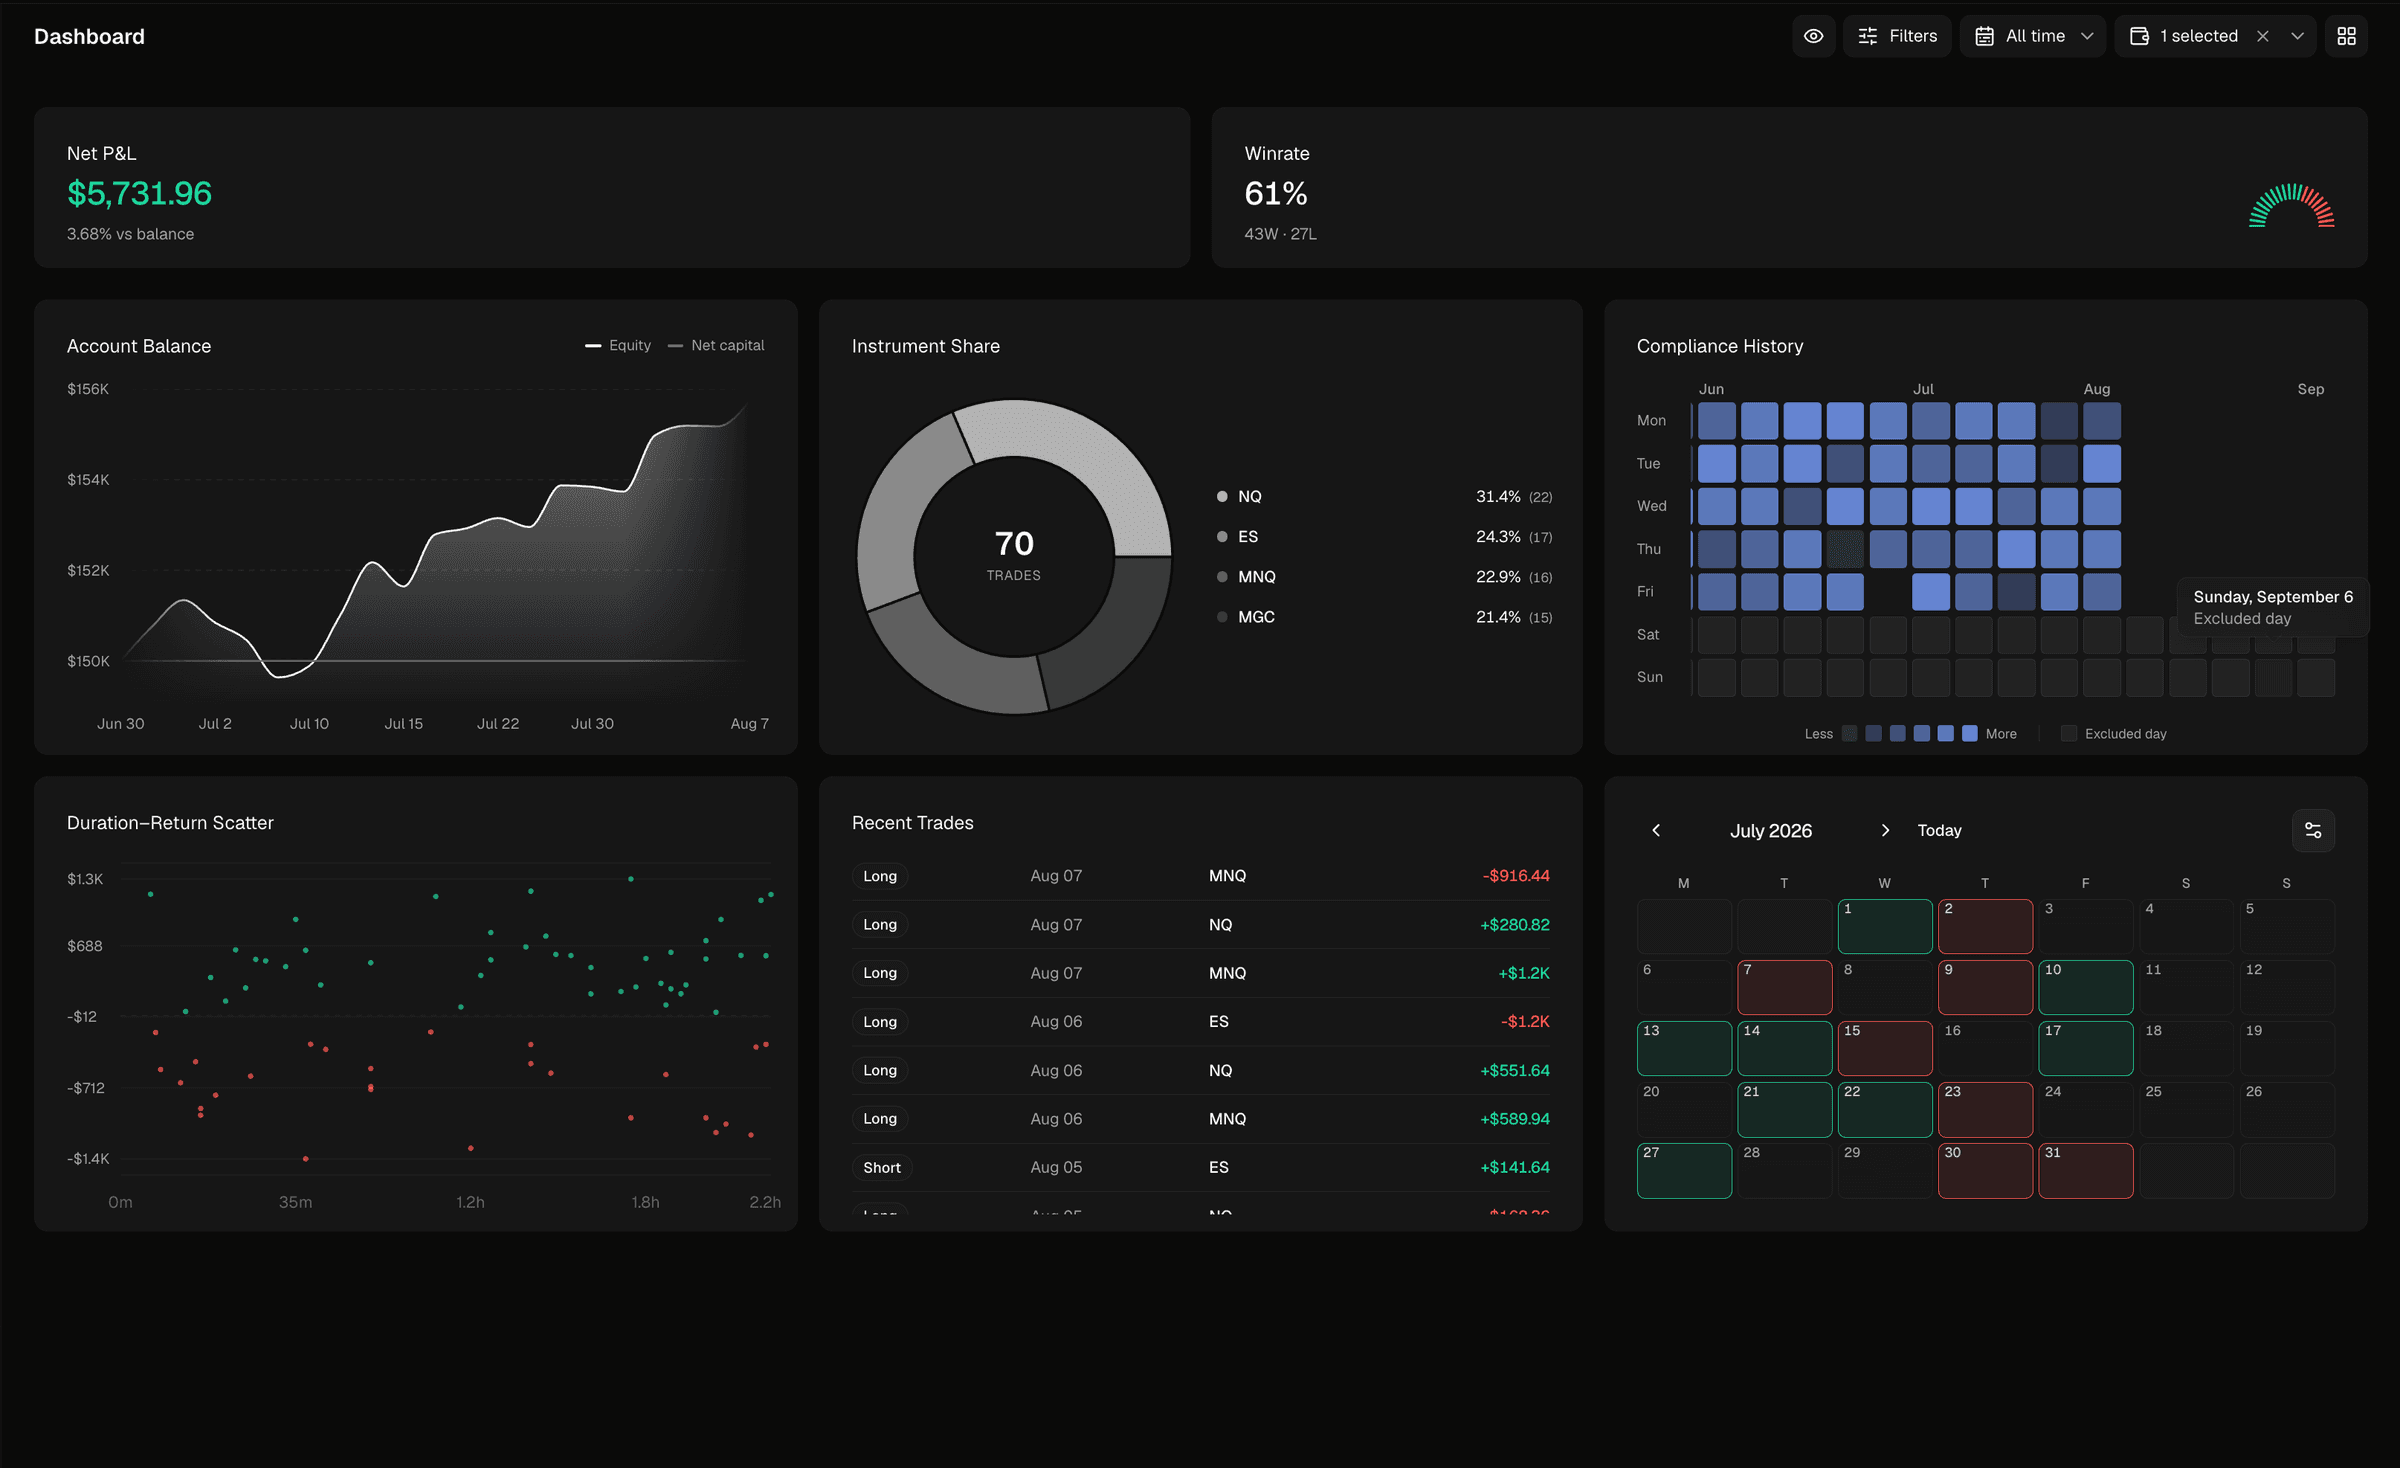This screenshot has width=2400, height=1468.
Task: Jump to Today in calendar
Action: click(x=1939, y=830)
